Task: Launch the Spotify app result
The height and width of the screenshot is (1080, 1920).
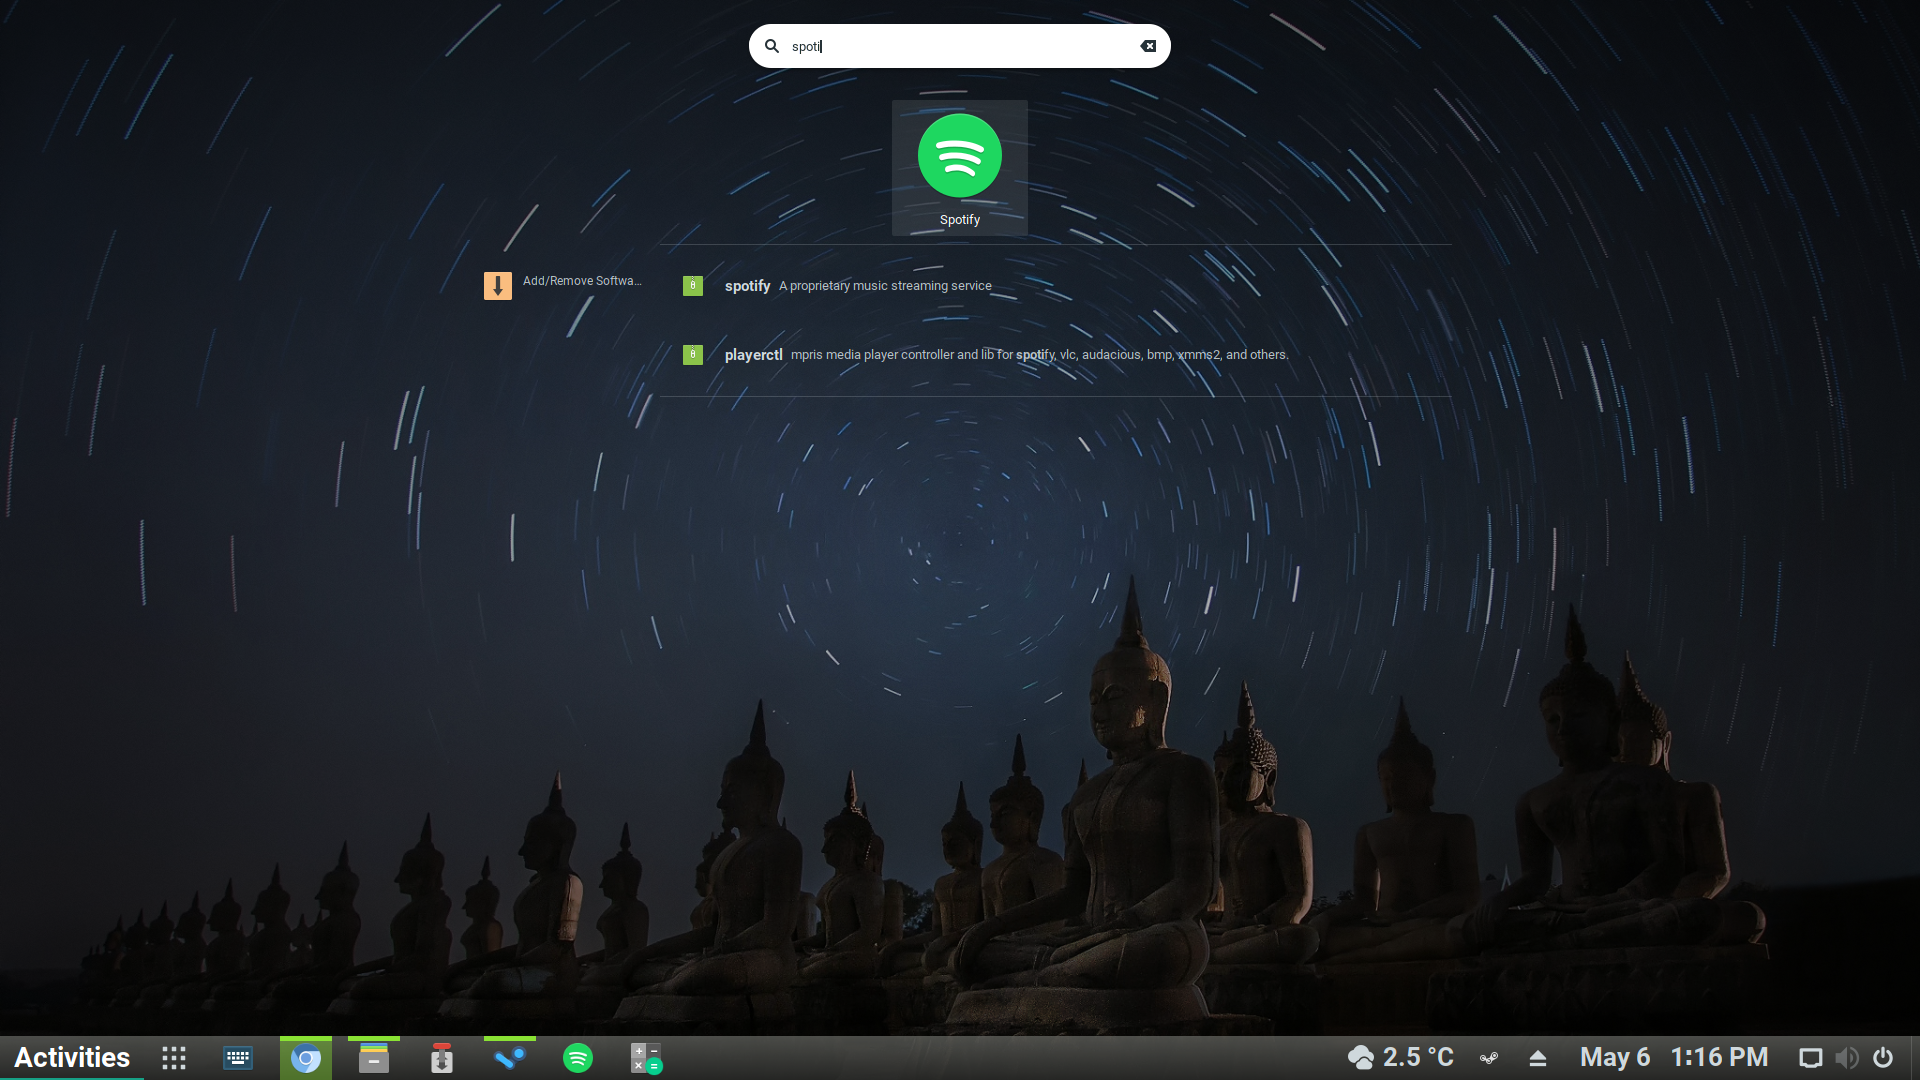Action: tap(959, 168)
